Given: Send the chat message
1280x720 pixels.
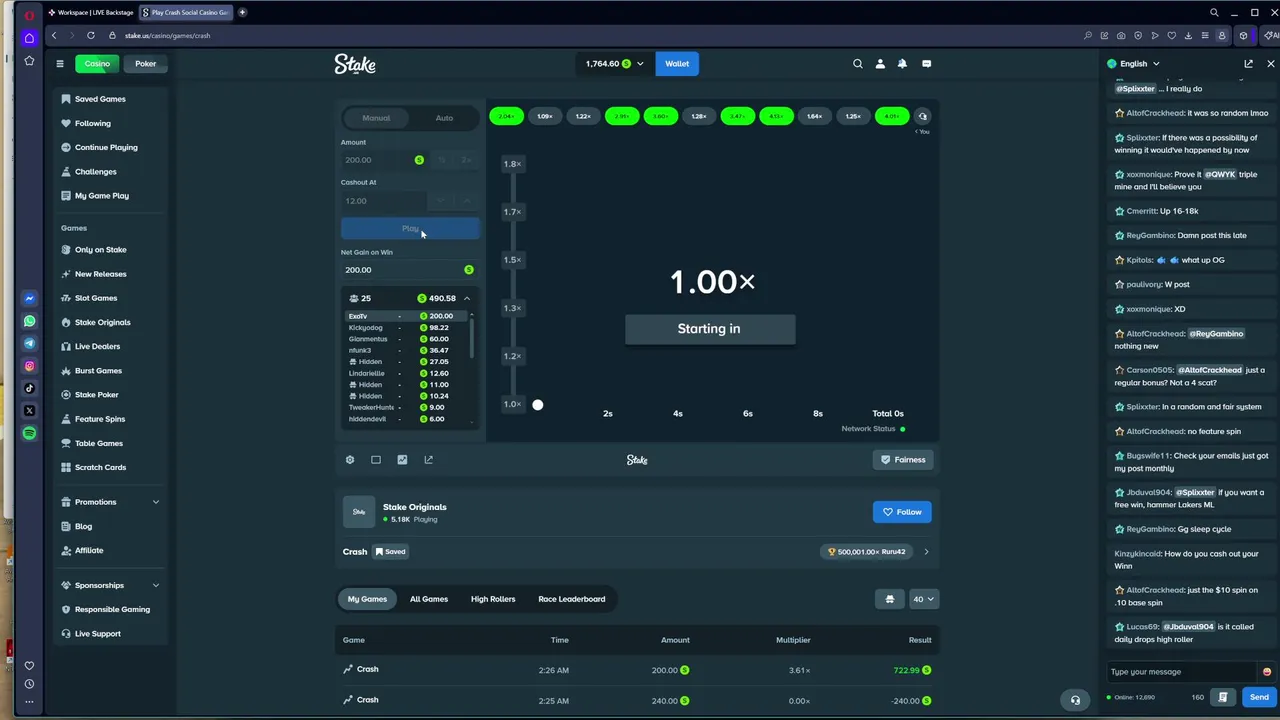Looking at the screenshot, I should [x=1259, y=697].
